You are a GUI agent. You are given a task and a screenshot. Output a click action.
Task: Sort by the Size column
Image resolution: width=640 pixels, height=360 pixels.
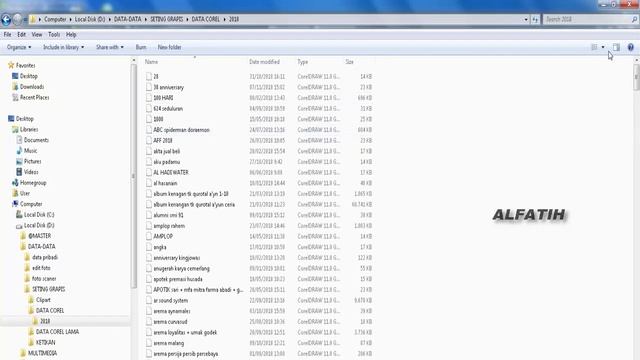(x=349, y=62)
